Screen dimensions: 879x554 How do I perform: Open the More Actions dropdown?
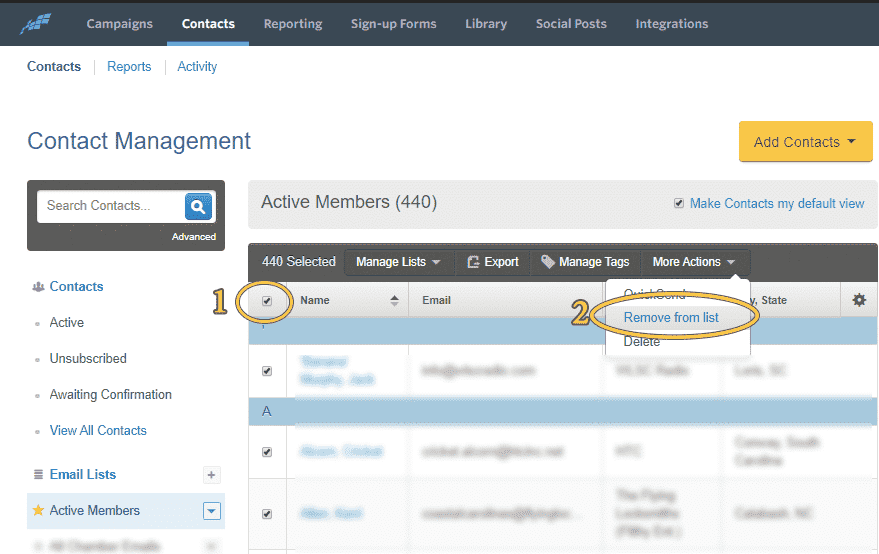[x=693, y=262]
